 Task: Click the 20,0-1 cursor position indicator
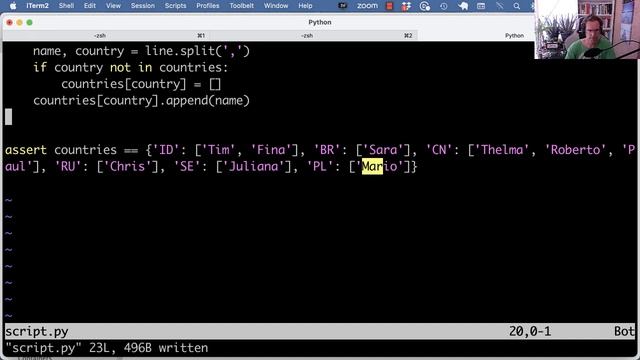pos(529,331)
